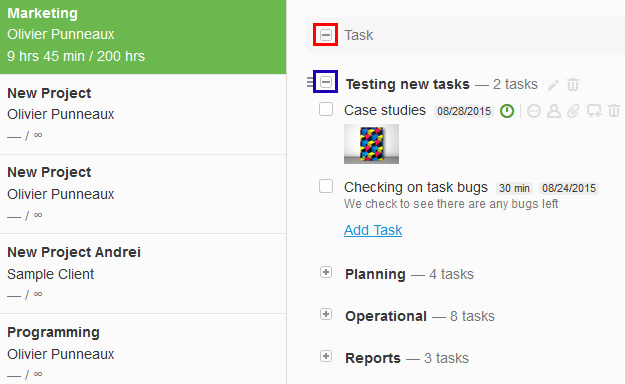Add a comment to Case studies task
This screenshot has height=384, width=625.
tap(594, 111)
